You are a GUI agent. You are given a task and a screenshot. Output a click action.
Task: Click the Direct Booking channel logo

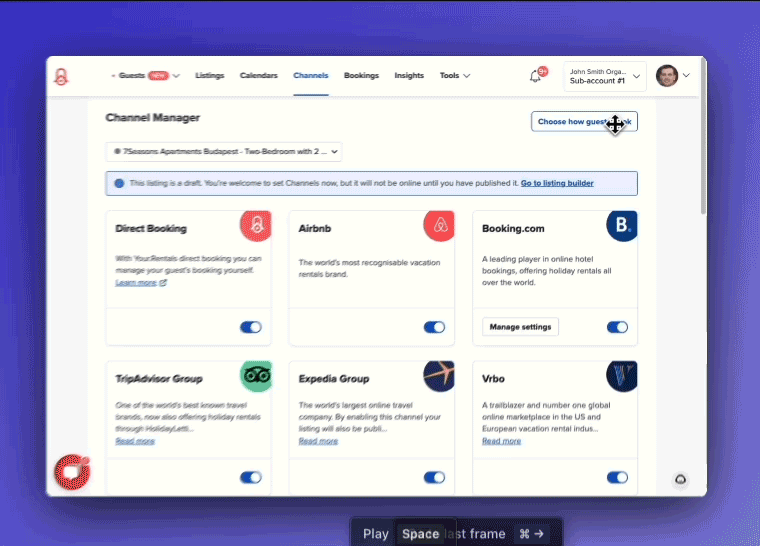256,225
